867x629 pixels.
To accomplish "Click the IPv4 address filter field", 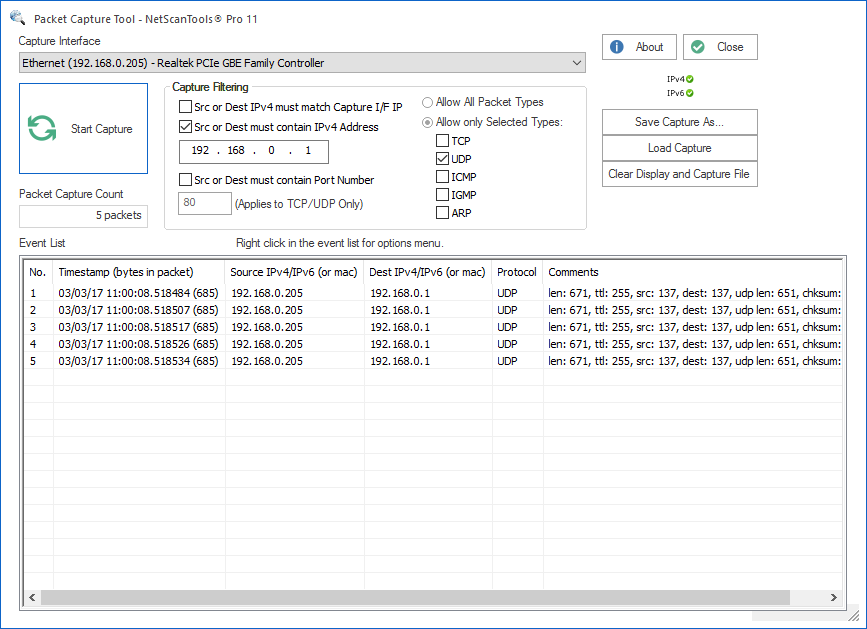I will [x=254, y=151].
